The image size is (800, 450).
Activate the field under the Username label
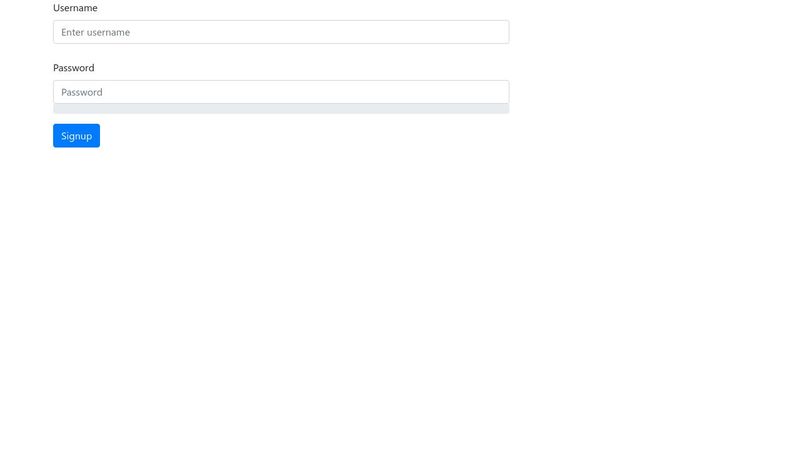coord(281,32)
